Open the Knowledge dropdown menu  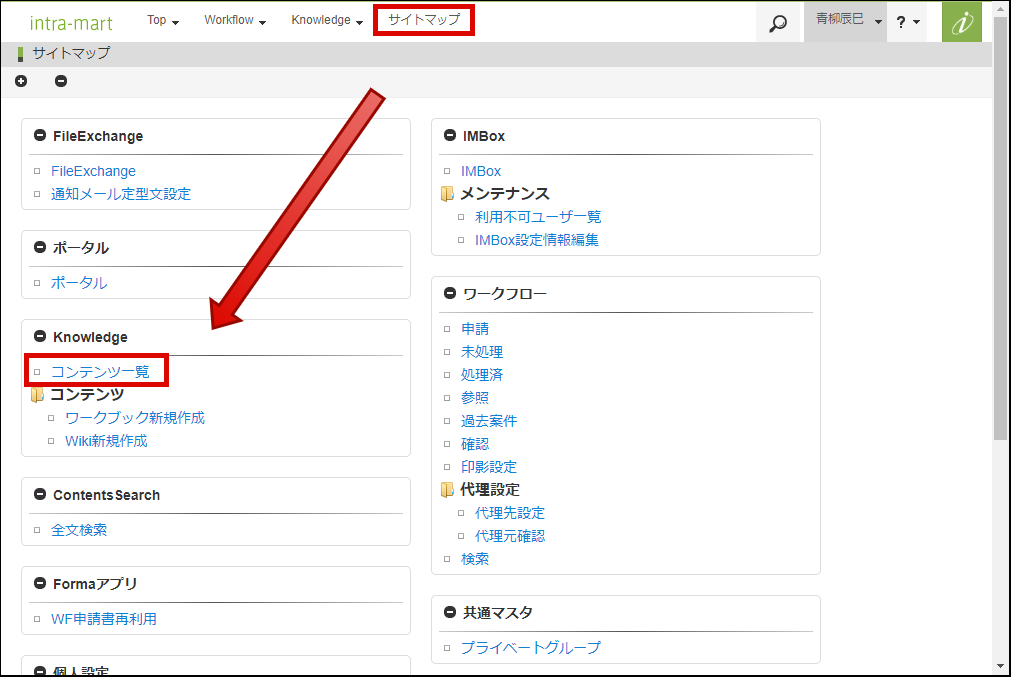tap(327, 20)
